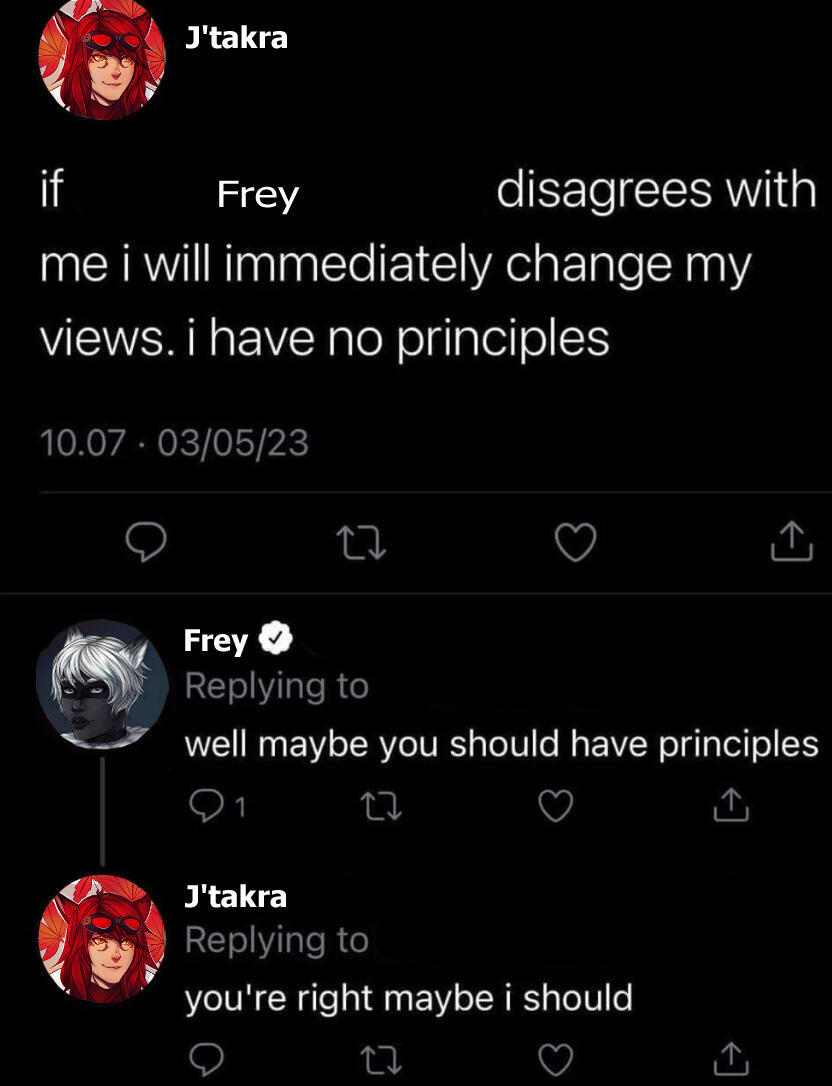
Task: Reply to "you're right maybe i should"
Action: [205, 1056]
